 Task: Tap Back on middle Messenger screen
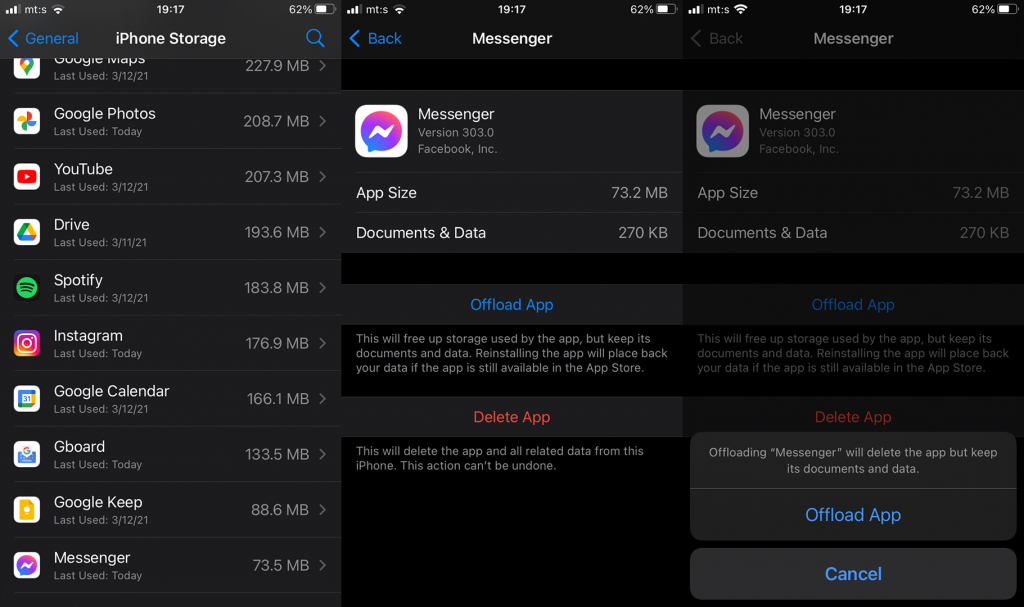(x=376, y=38)
